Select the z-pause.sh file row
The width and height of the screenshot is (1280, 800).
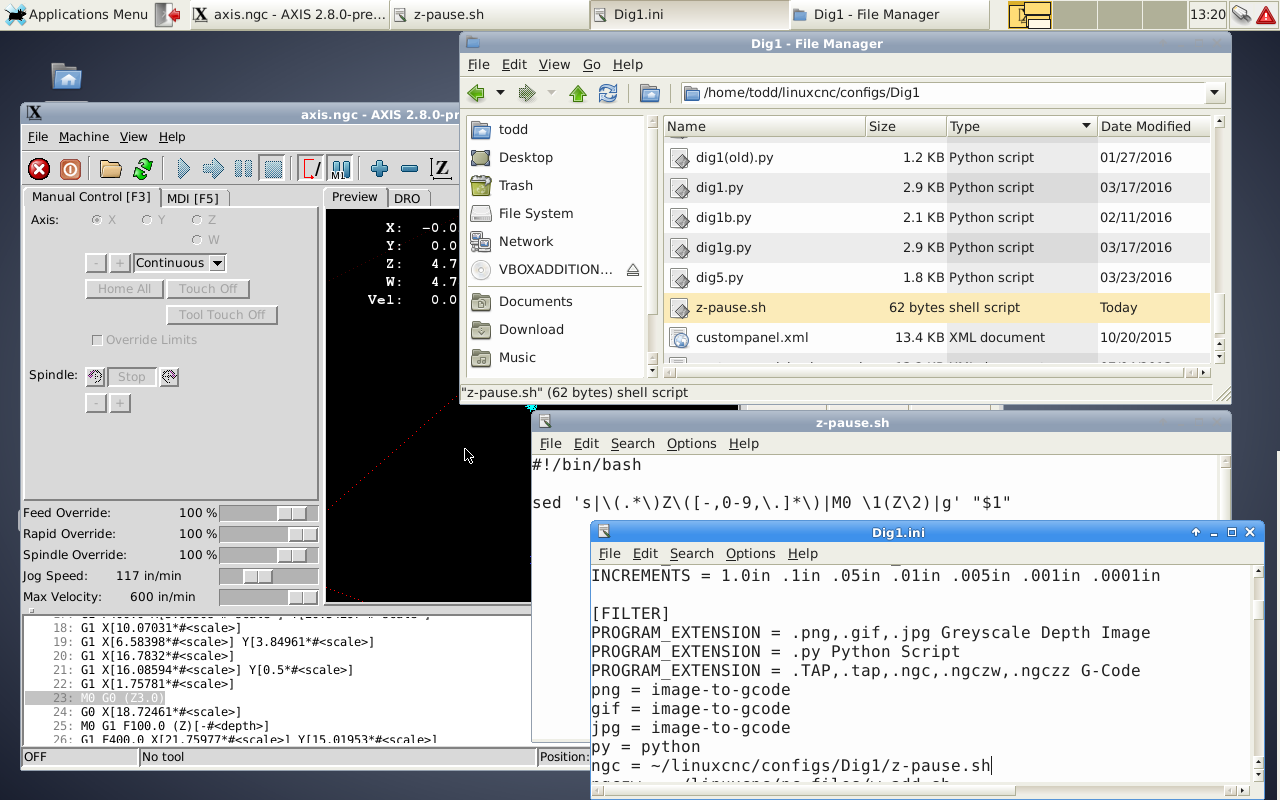(x=936, y=308)
